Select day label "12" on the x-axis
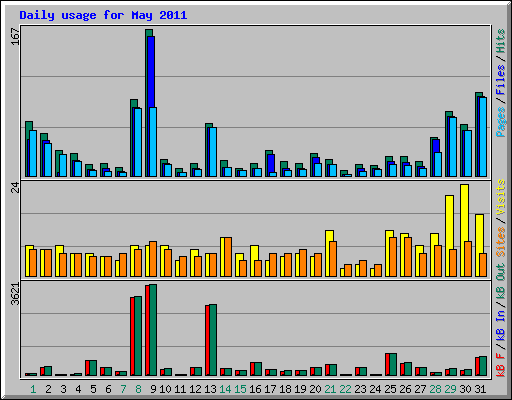The width and height of the screenshot is (512, 400). (195, 389)
